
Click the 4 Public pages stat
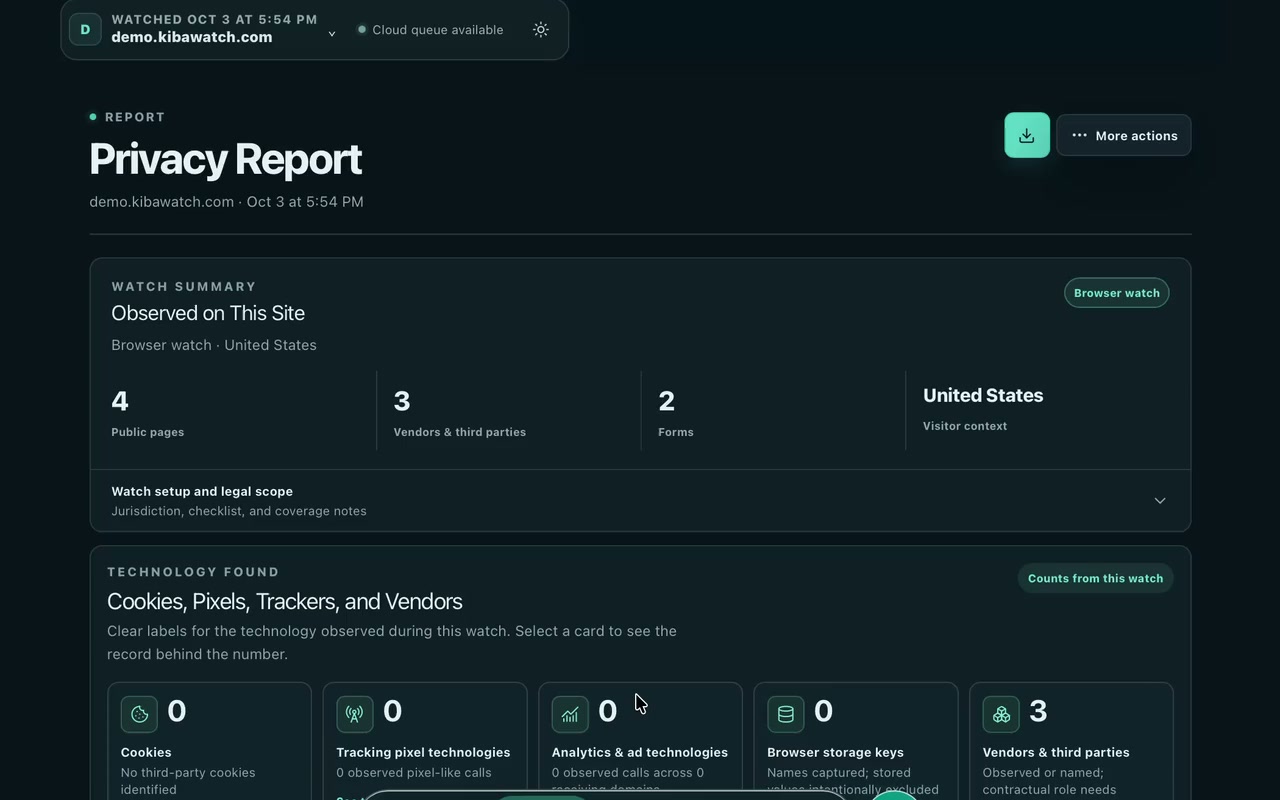(x=147, y=412)
